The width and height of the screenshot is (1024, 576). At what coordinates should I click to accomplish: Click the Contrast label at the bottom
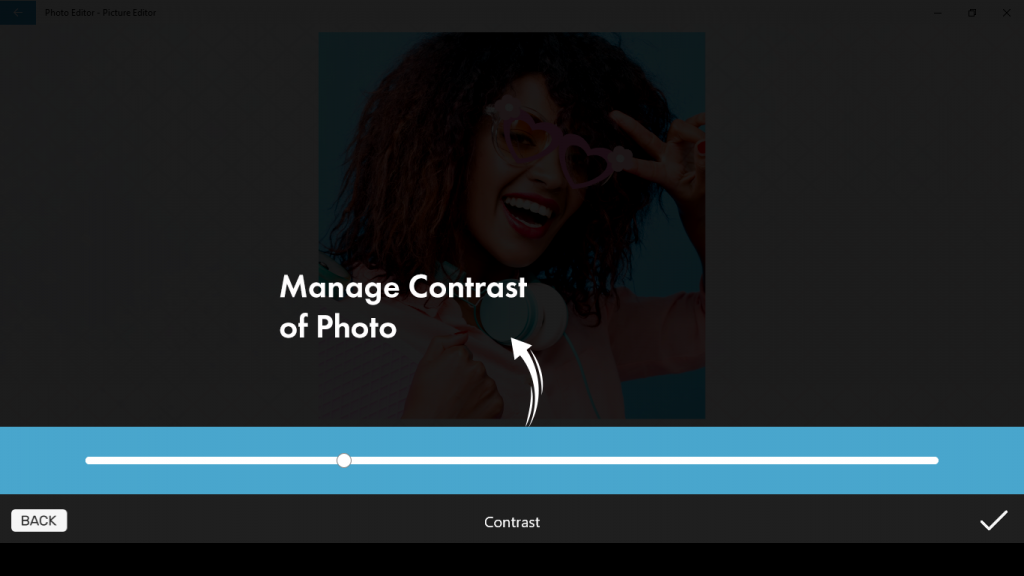(512, 522)
